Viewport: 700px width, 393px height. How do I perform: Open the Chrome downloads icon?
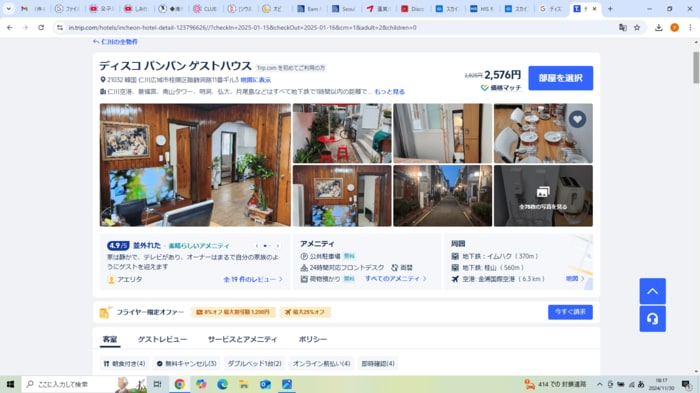pos(658,28)
